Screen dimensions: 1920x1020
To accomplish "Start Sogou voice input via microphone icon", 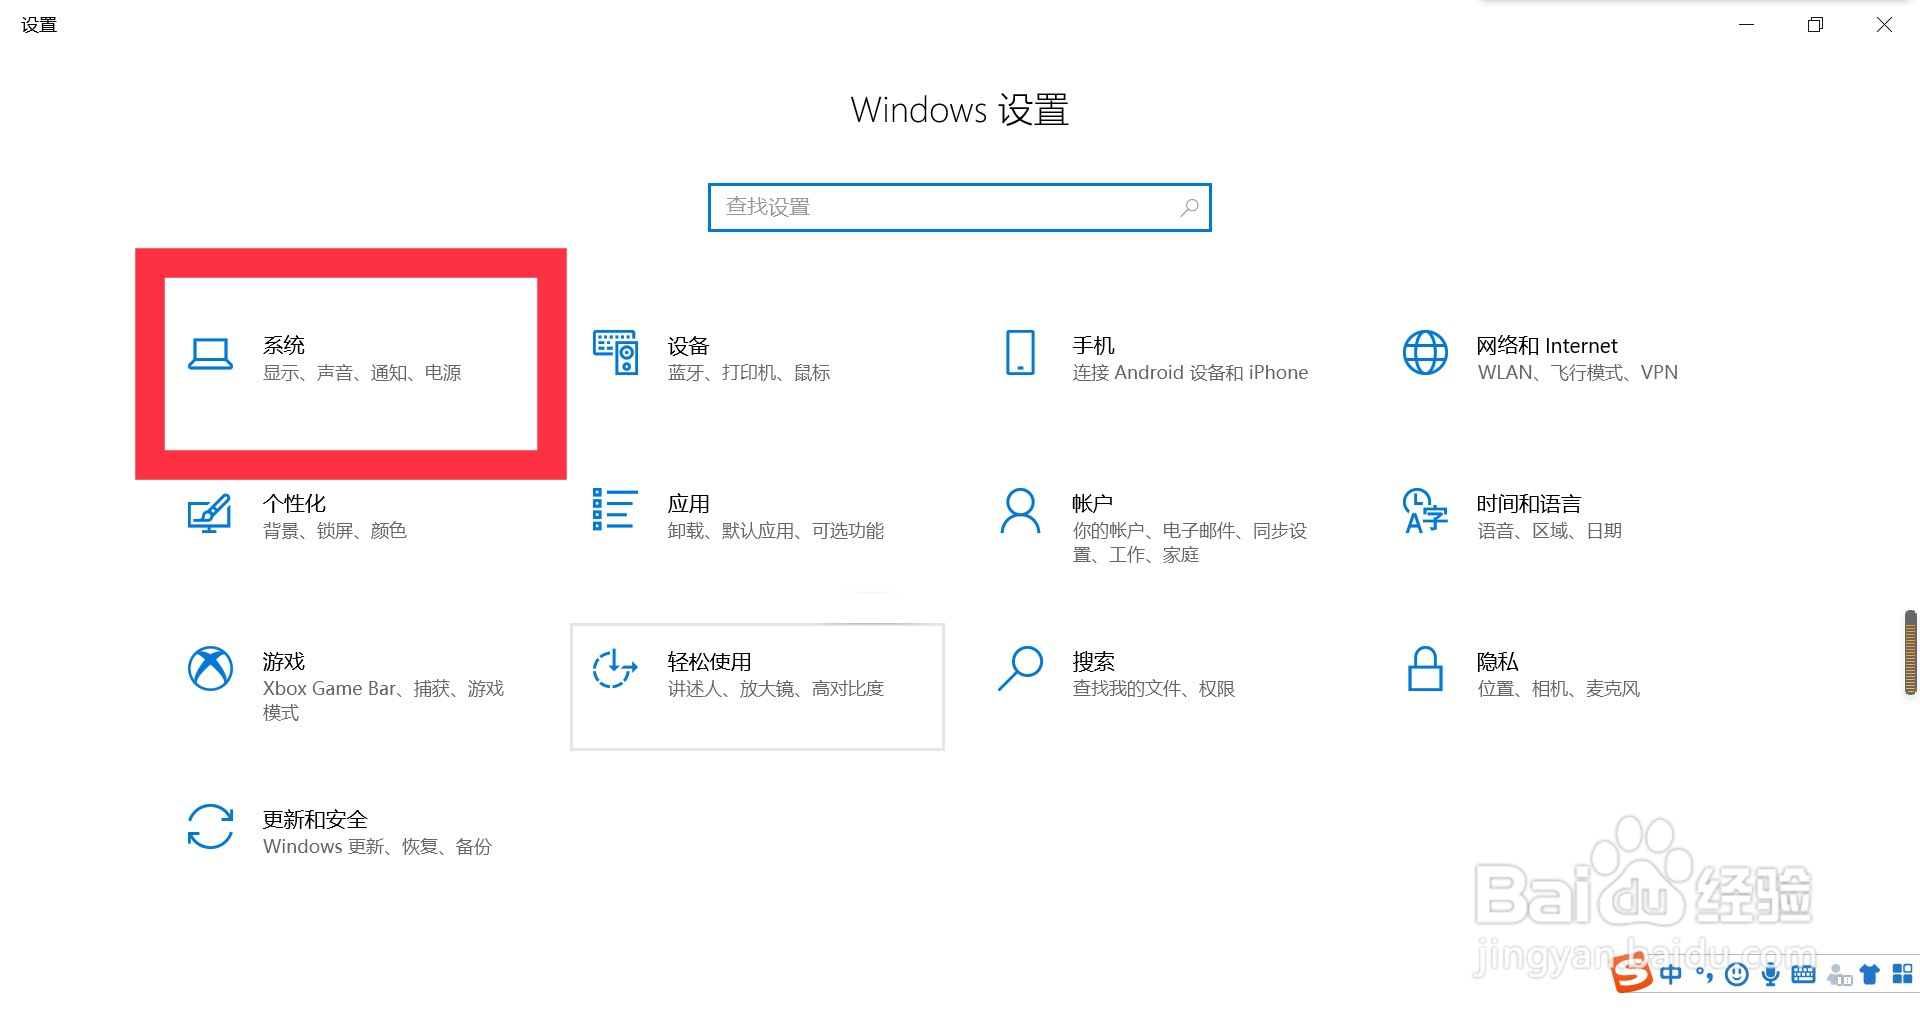I will pyautogui.click(x=1770, y=974).
